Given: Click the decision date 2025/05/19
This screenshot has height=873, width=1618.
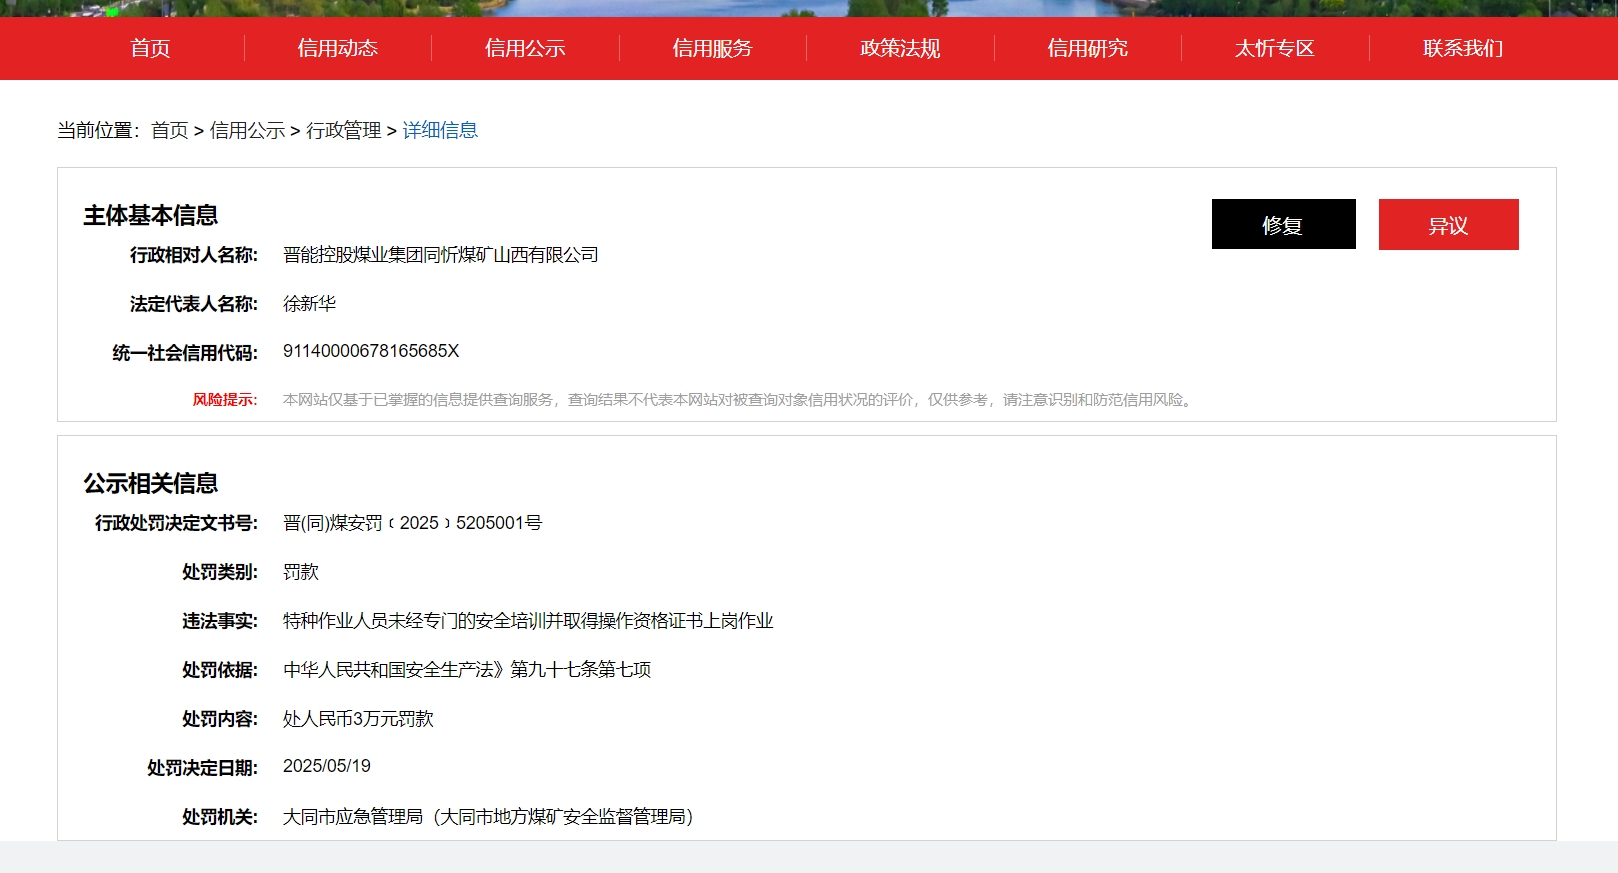Looking at the screenshot, I should [x=327, y=766].
